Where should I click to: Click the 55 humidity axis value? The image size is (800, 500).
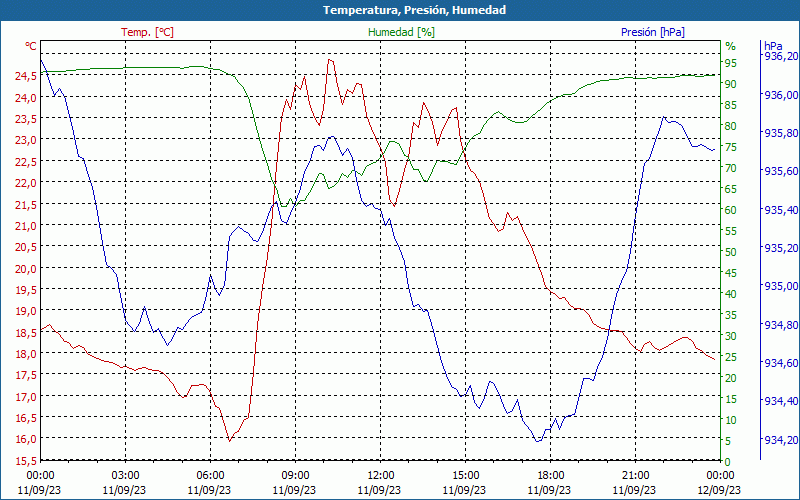click(x=731, y=231)
